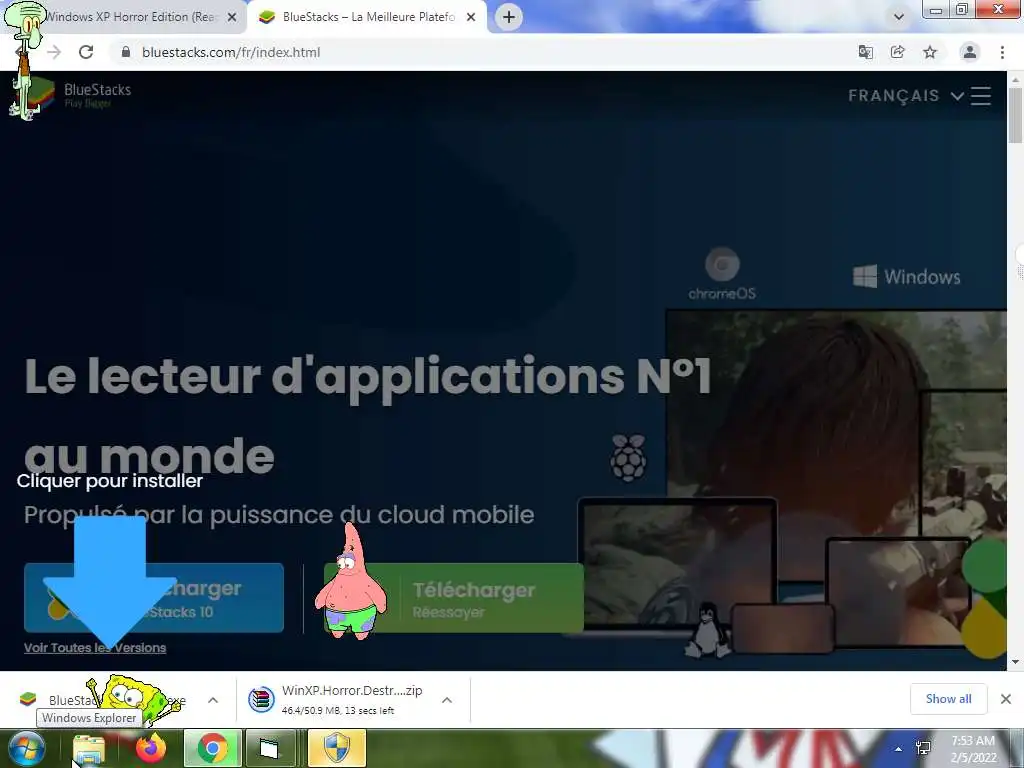Open the tab search chevron
1024x768 pixels.
pos(899,17)
